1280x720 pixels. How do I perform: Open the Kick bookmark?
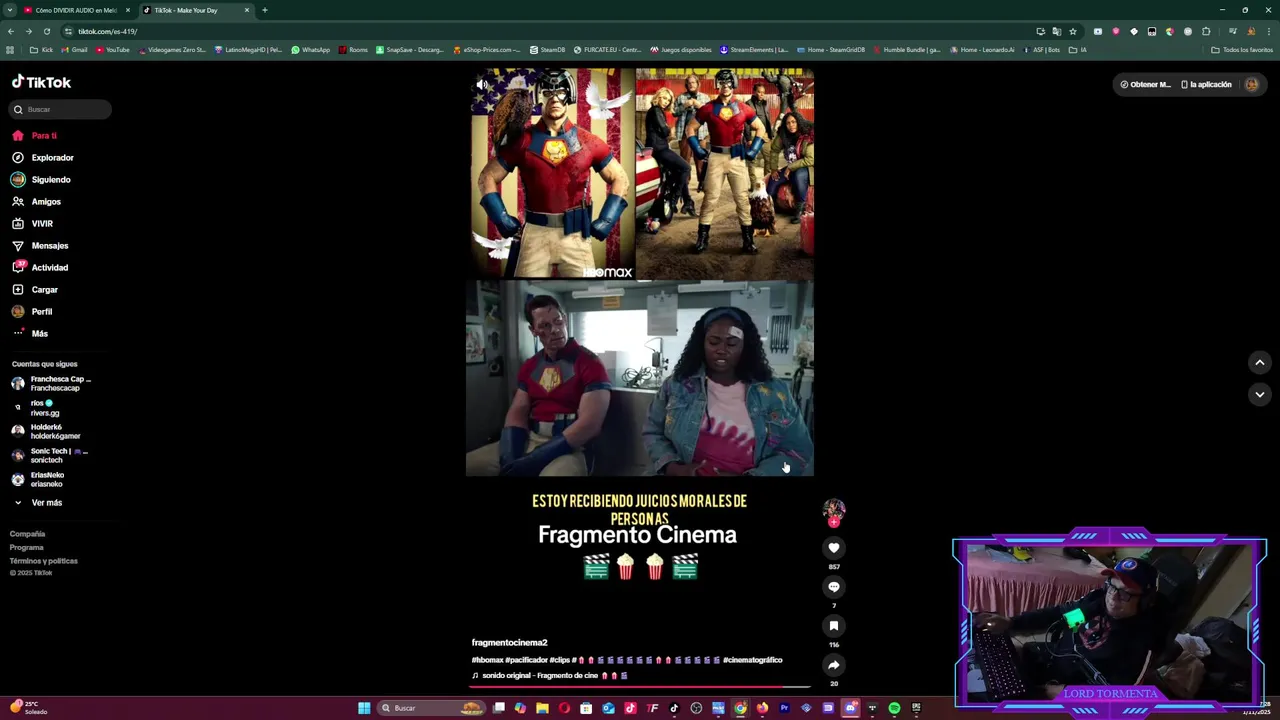click(42, 49)
